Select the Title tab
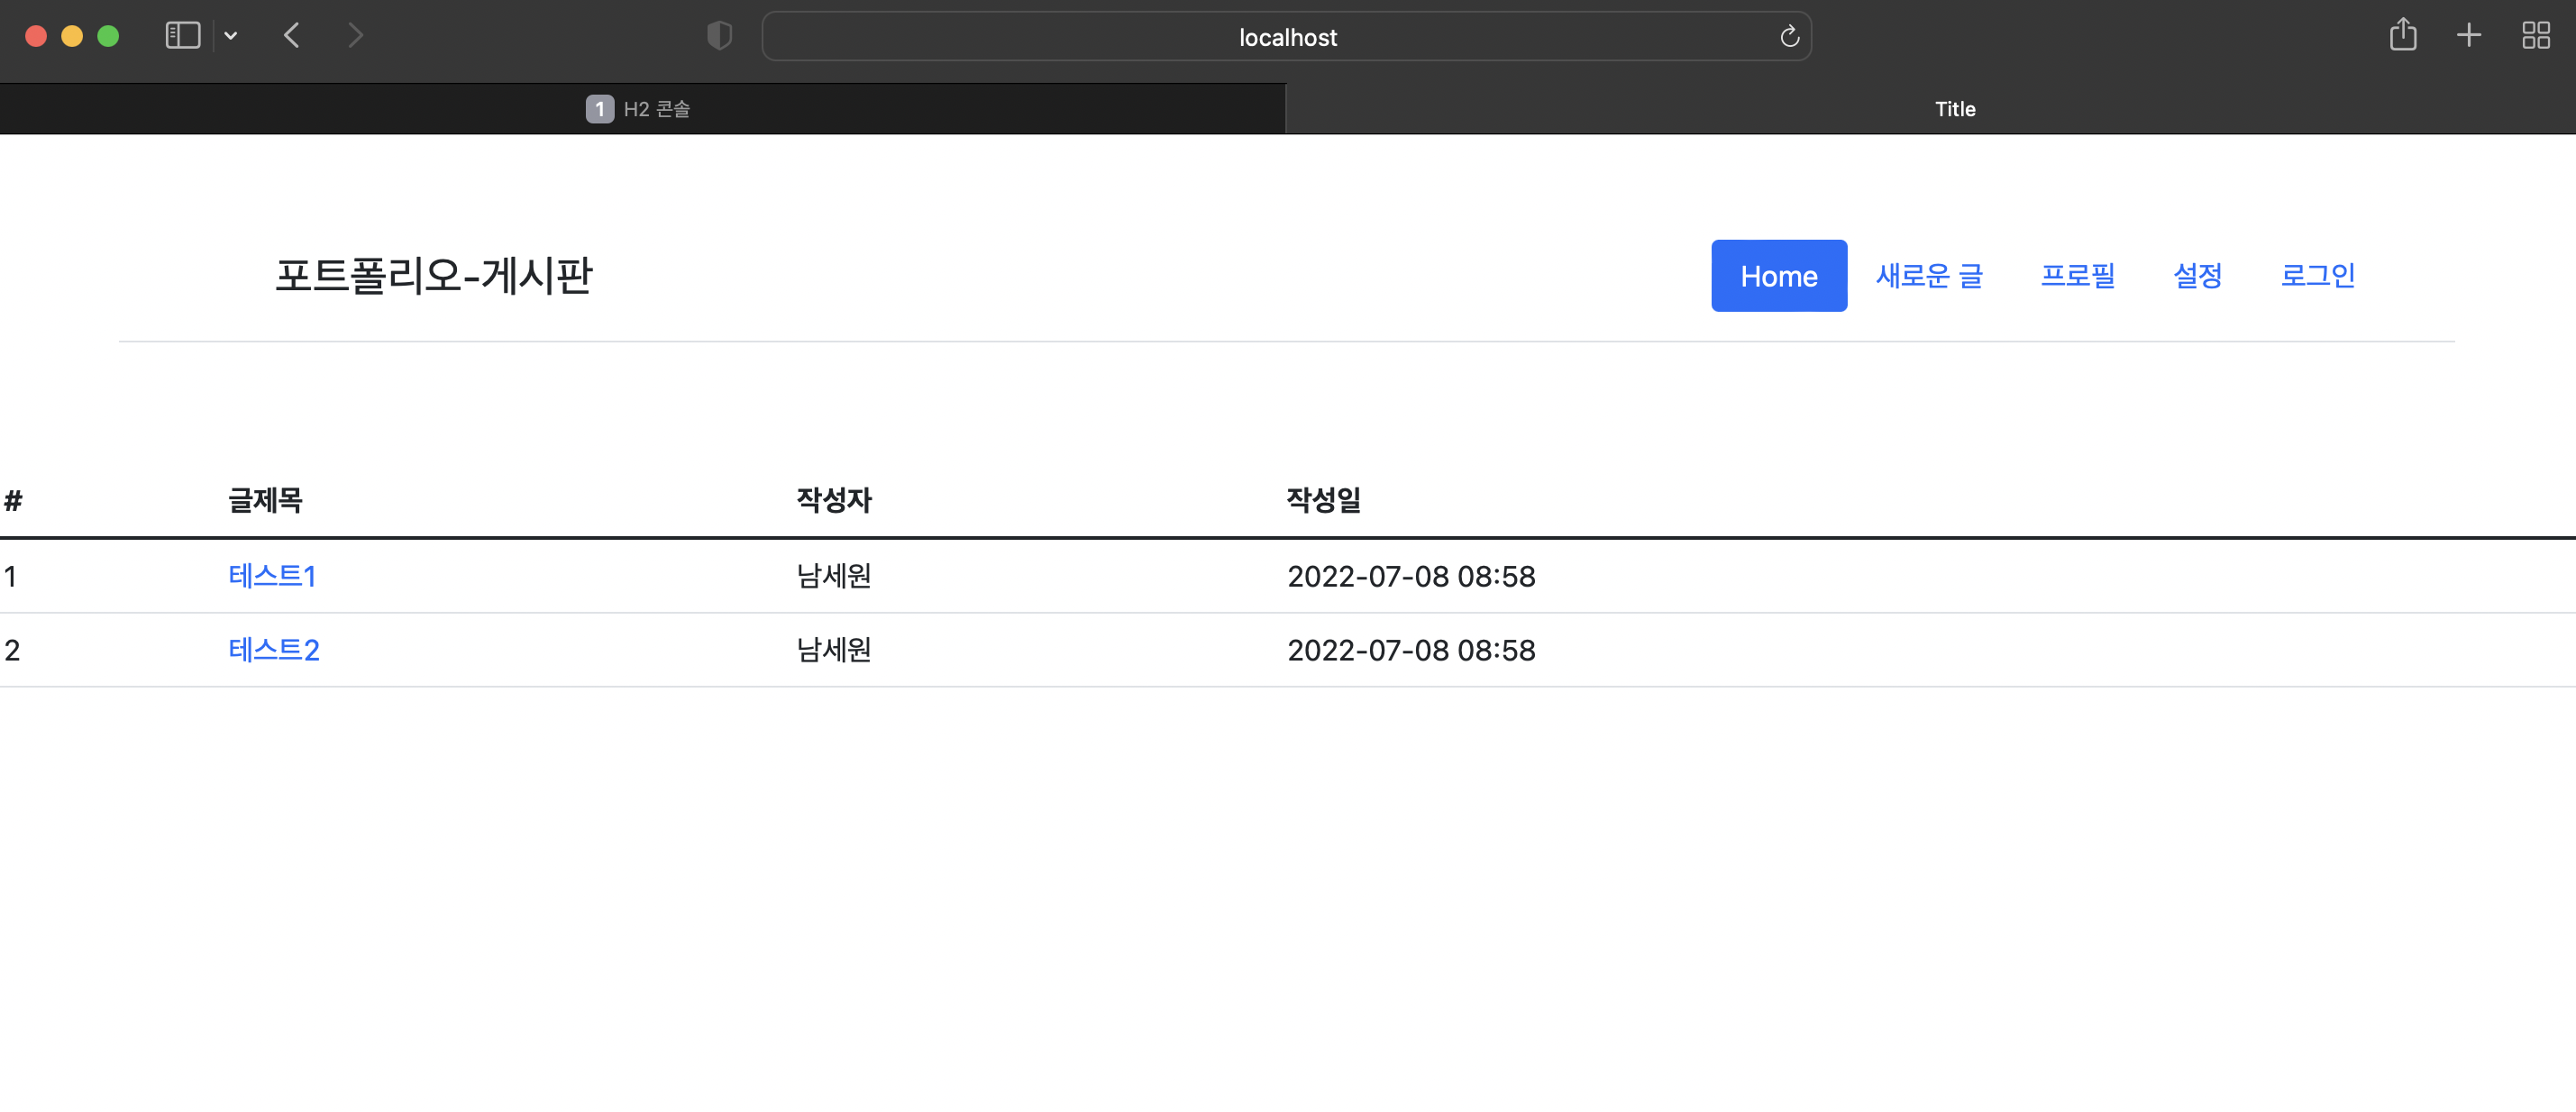 pos(1953,109)
